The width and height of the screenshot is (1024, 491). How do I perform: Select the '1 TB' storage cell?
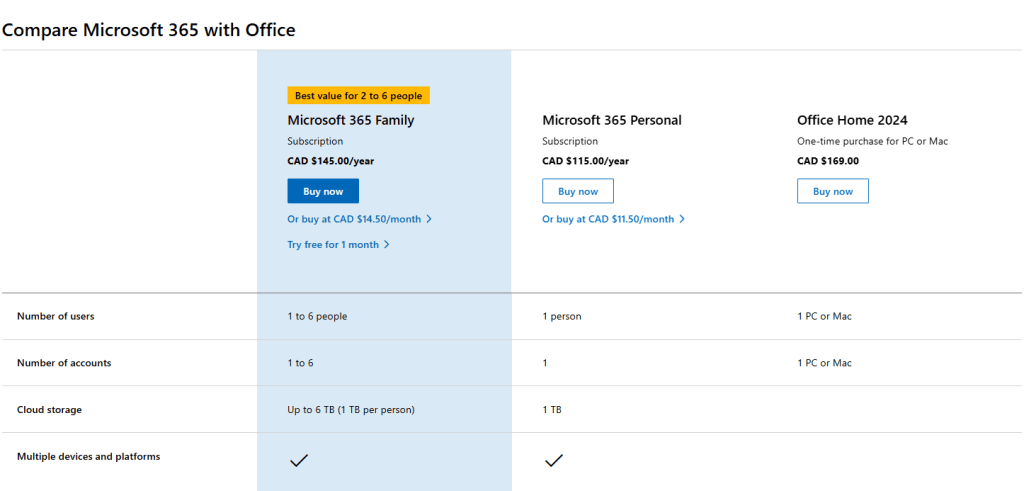click(x=552, y=410)
